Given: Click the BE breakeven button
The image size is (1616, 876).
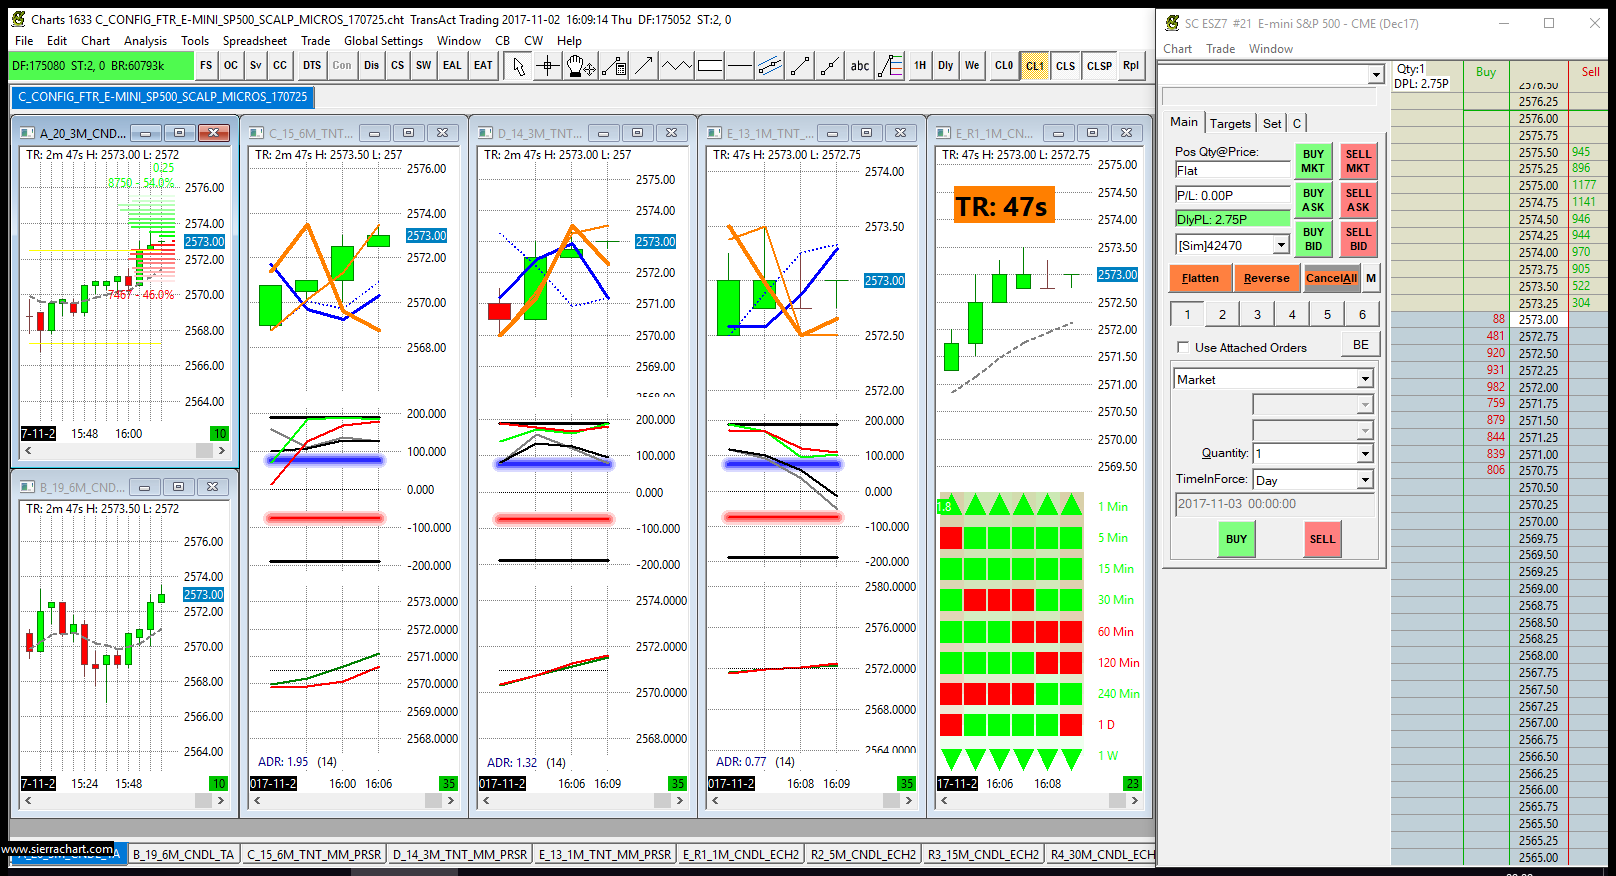Looking at the screenshot, I should 1361,345.
